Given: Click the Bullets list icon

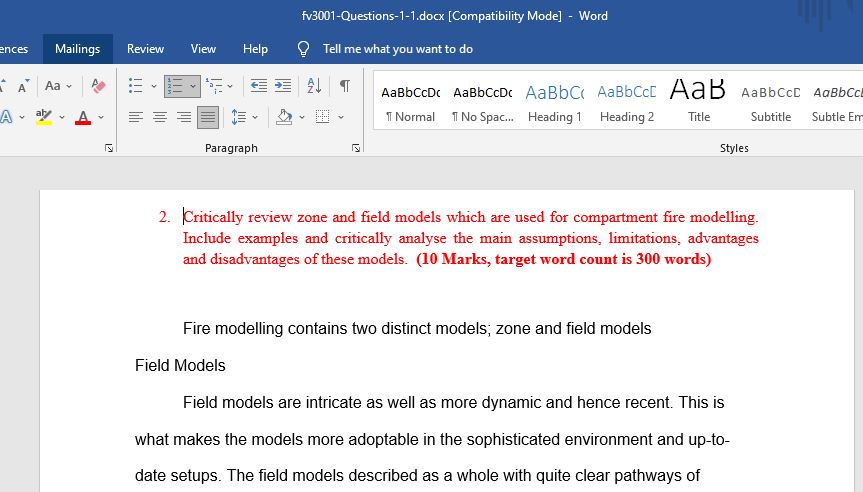Looking at the screenshot, I should [x=135, y=86].
